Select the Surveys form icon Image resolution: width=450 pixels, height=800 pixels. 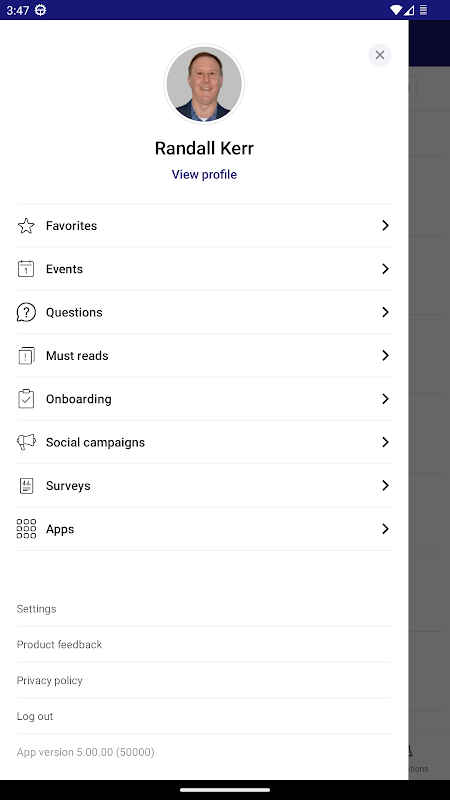(26, 486)
